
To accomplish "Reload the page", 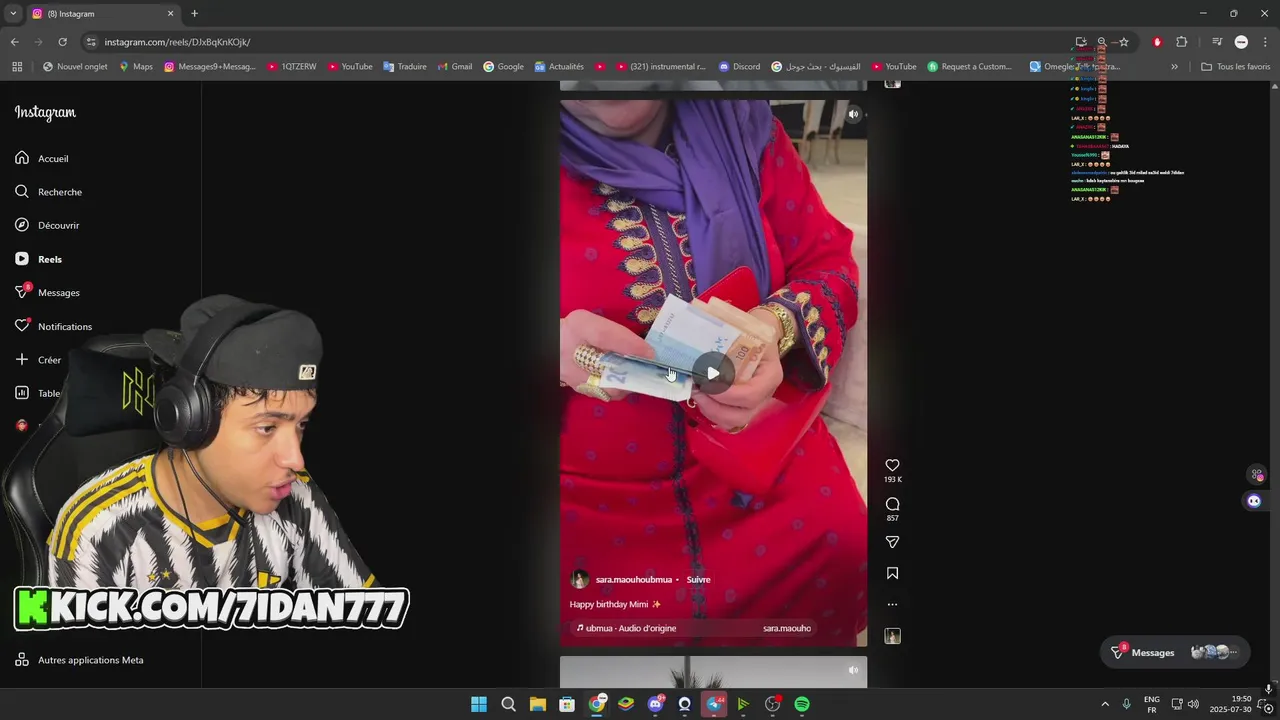I will click(x=62, y=42).
